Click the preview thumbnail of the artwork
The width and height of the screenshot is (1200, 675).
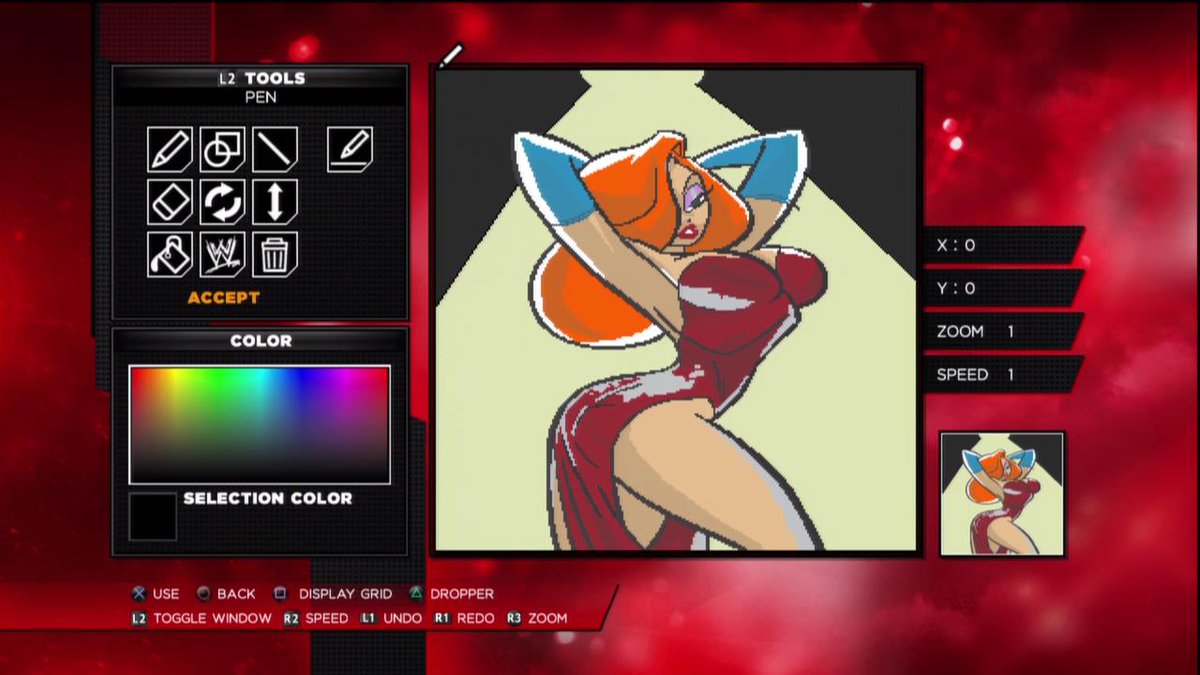click(x=1003, y=494)
